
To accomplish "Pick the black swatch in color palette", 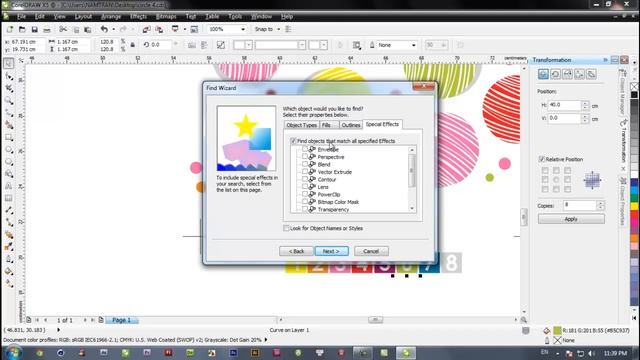I will click(634, 95).
